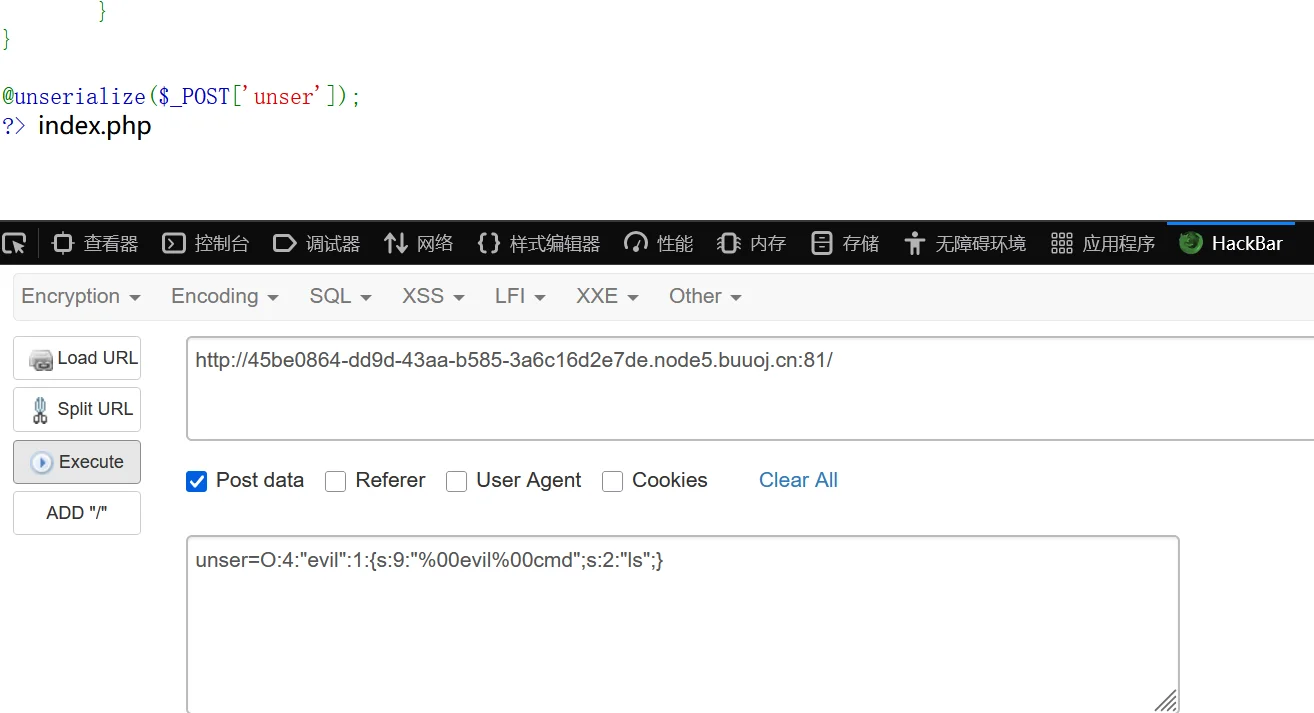Open the Inspector (查看器) panel
The height and width of the screenshot is (713, 1314).
pos(96,243)
